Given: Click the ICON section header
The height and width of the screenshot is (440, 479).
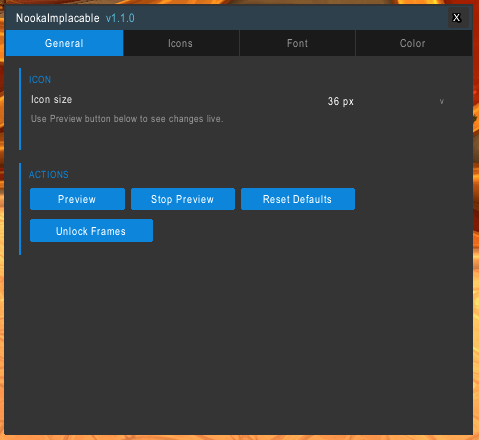Looking at the screenshot, I should click(x=40, y=80).
